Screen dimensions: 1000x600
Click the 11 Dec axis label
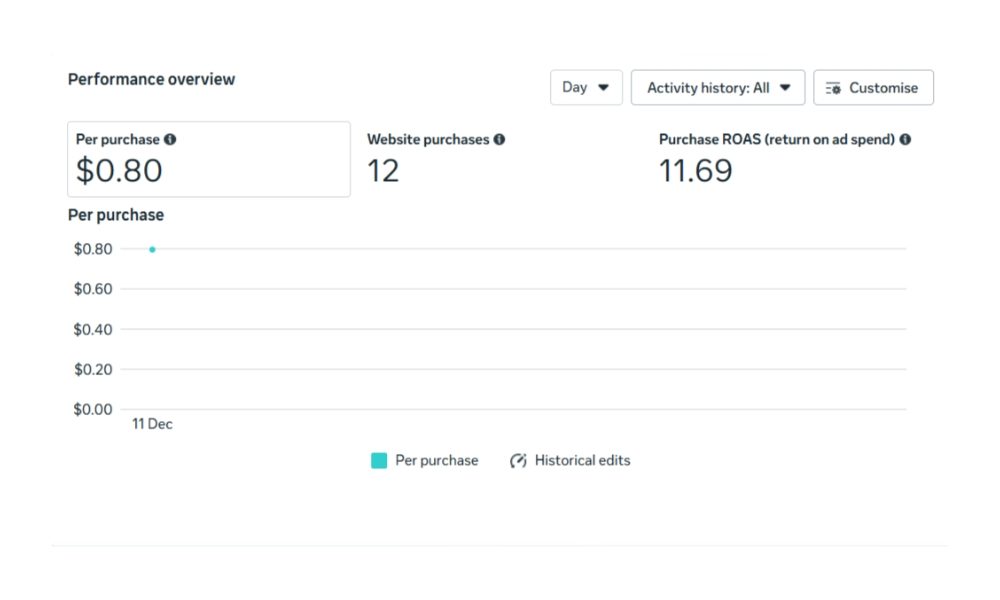(x=152, y=424)
